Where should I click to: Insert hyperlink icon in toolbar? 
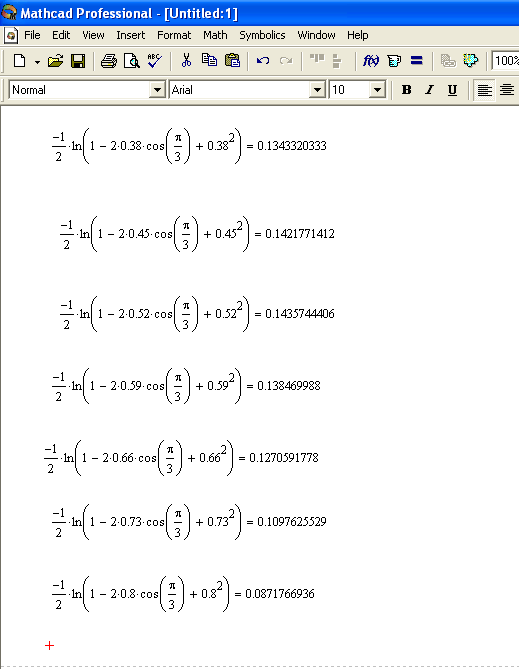tap(448, 61)
